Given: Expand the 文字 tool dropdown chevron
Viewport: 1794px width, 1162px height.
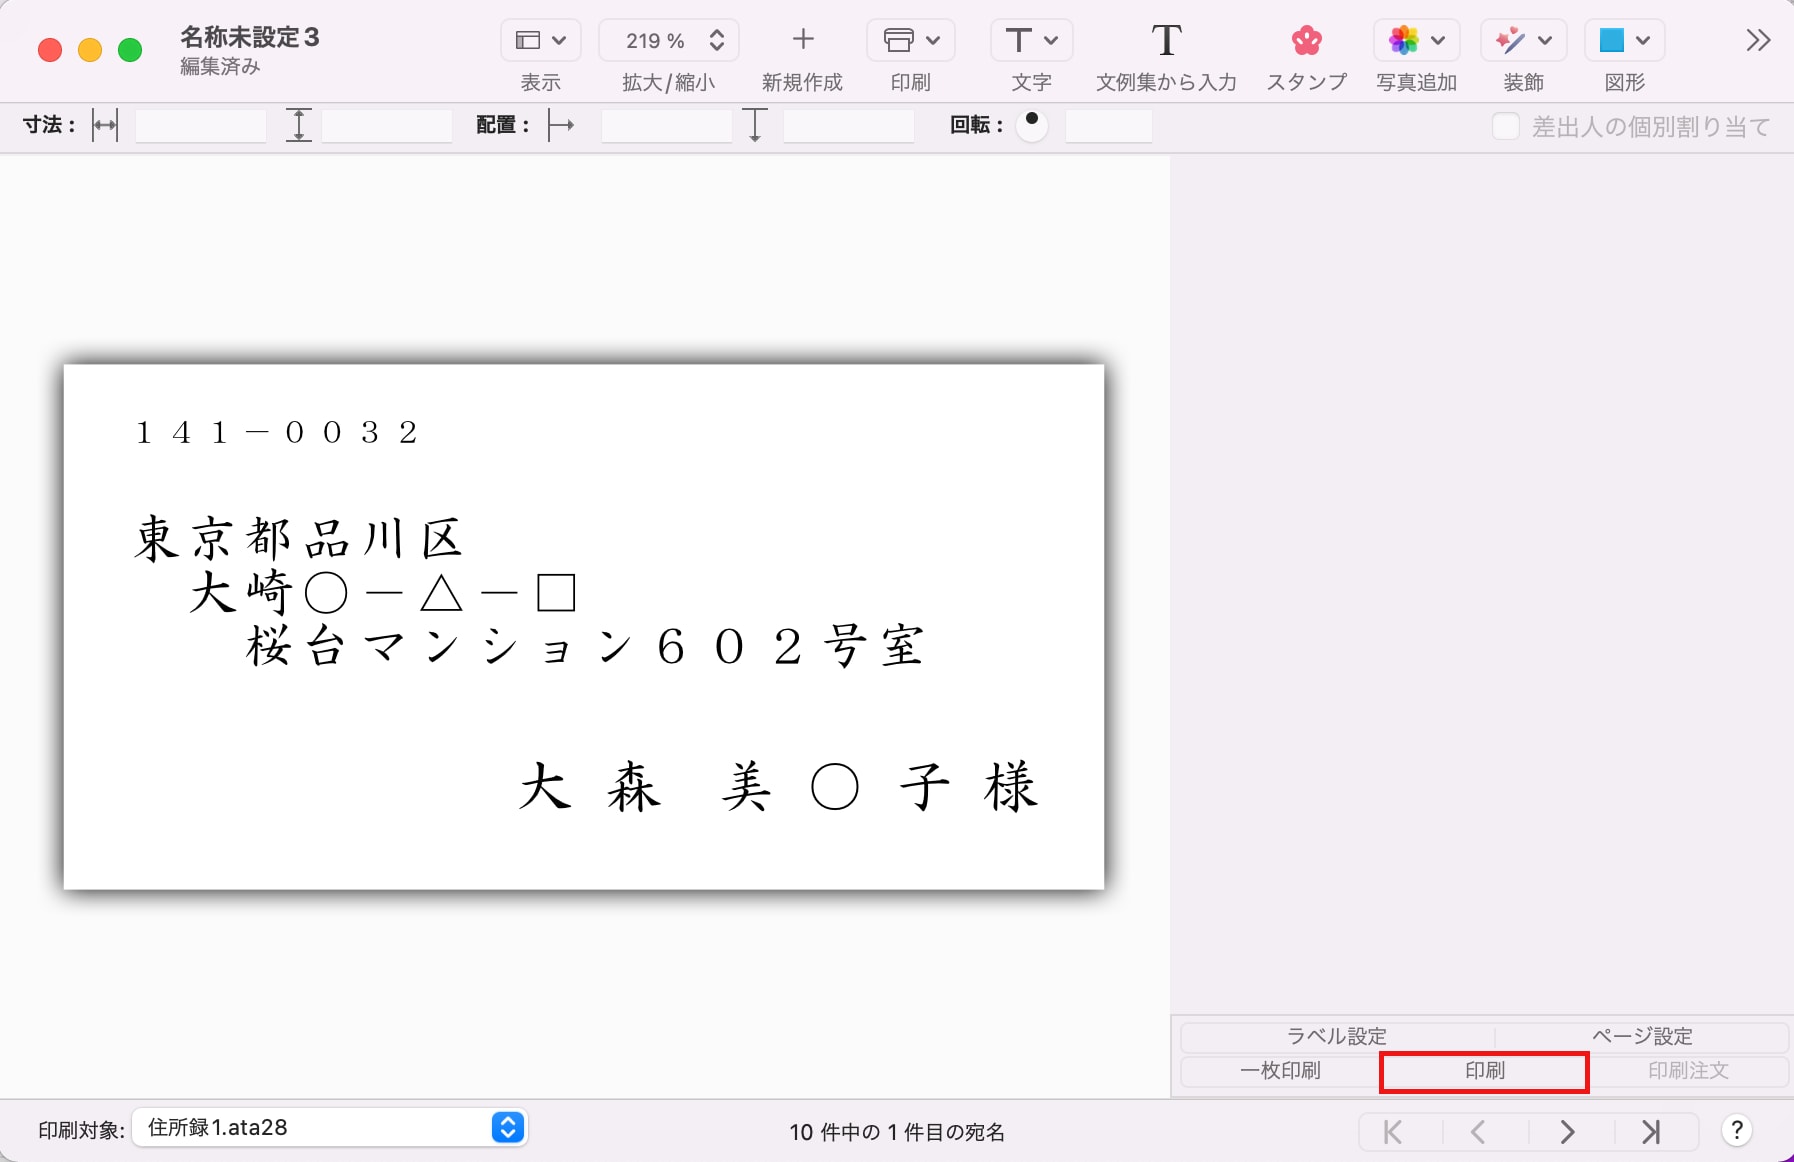Looking at the screenshot, I should pyautogui.click(x=1051, y=41).
